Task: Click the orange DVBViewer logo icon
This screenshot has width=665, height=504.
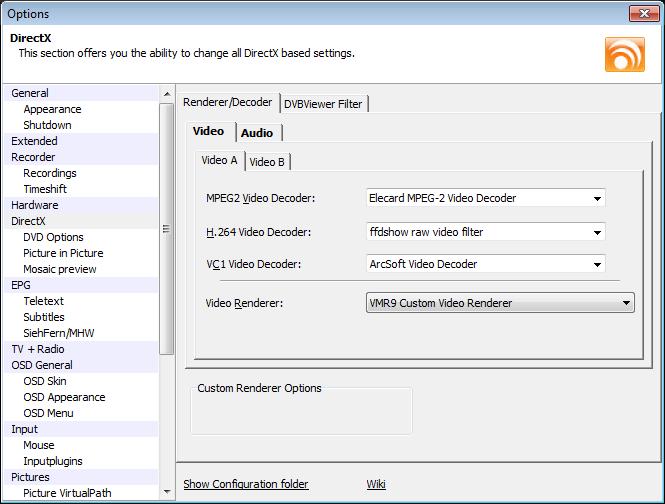Action: click(x=624, y=53)
